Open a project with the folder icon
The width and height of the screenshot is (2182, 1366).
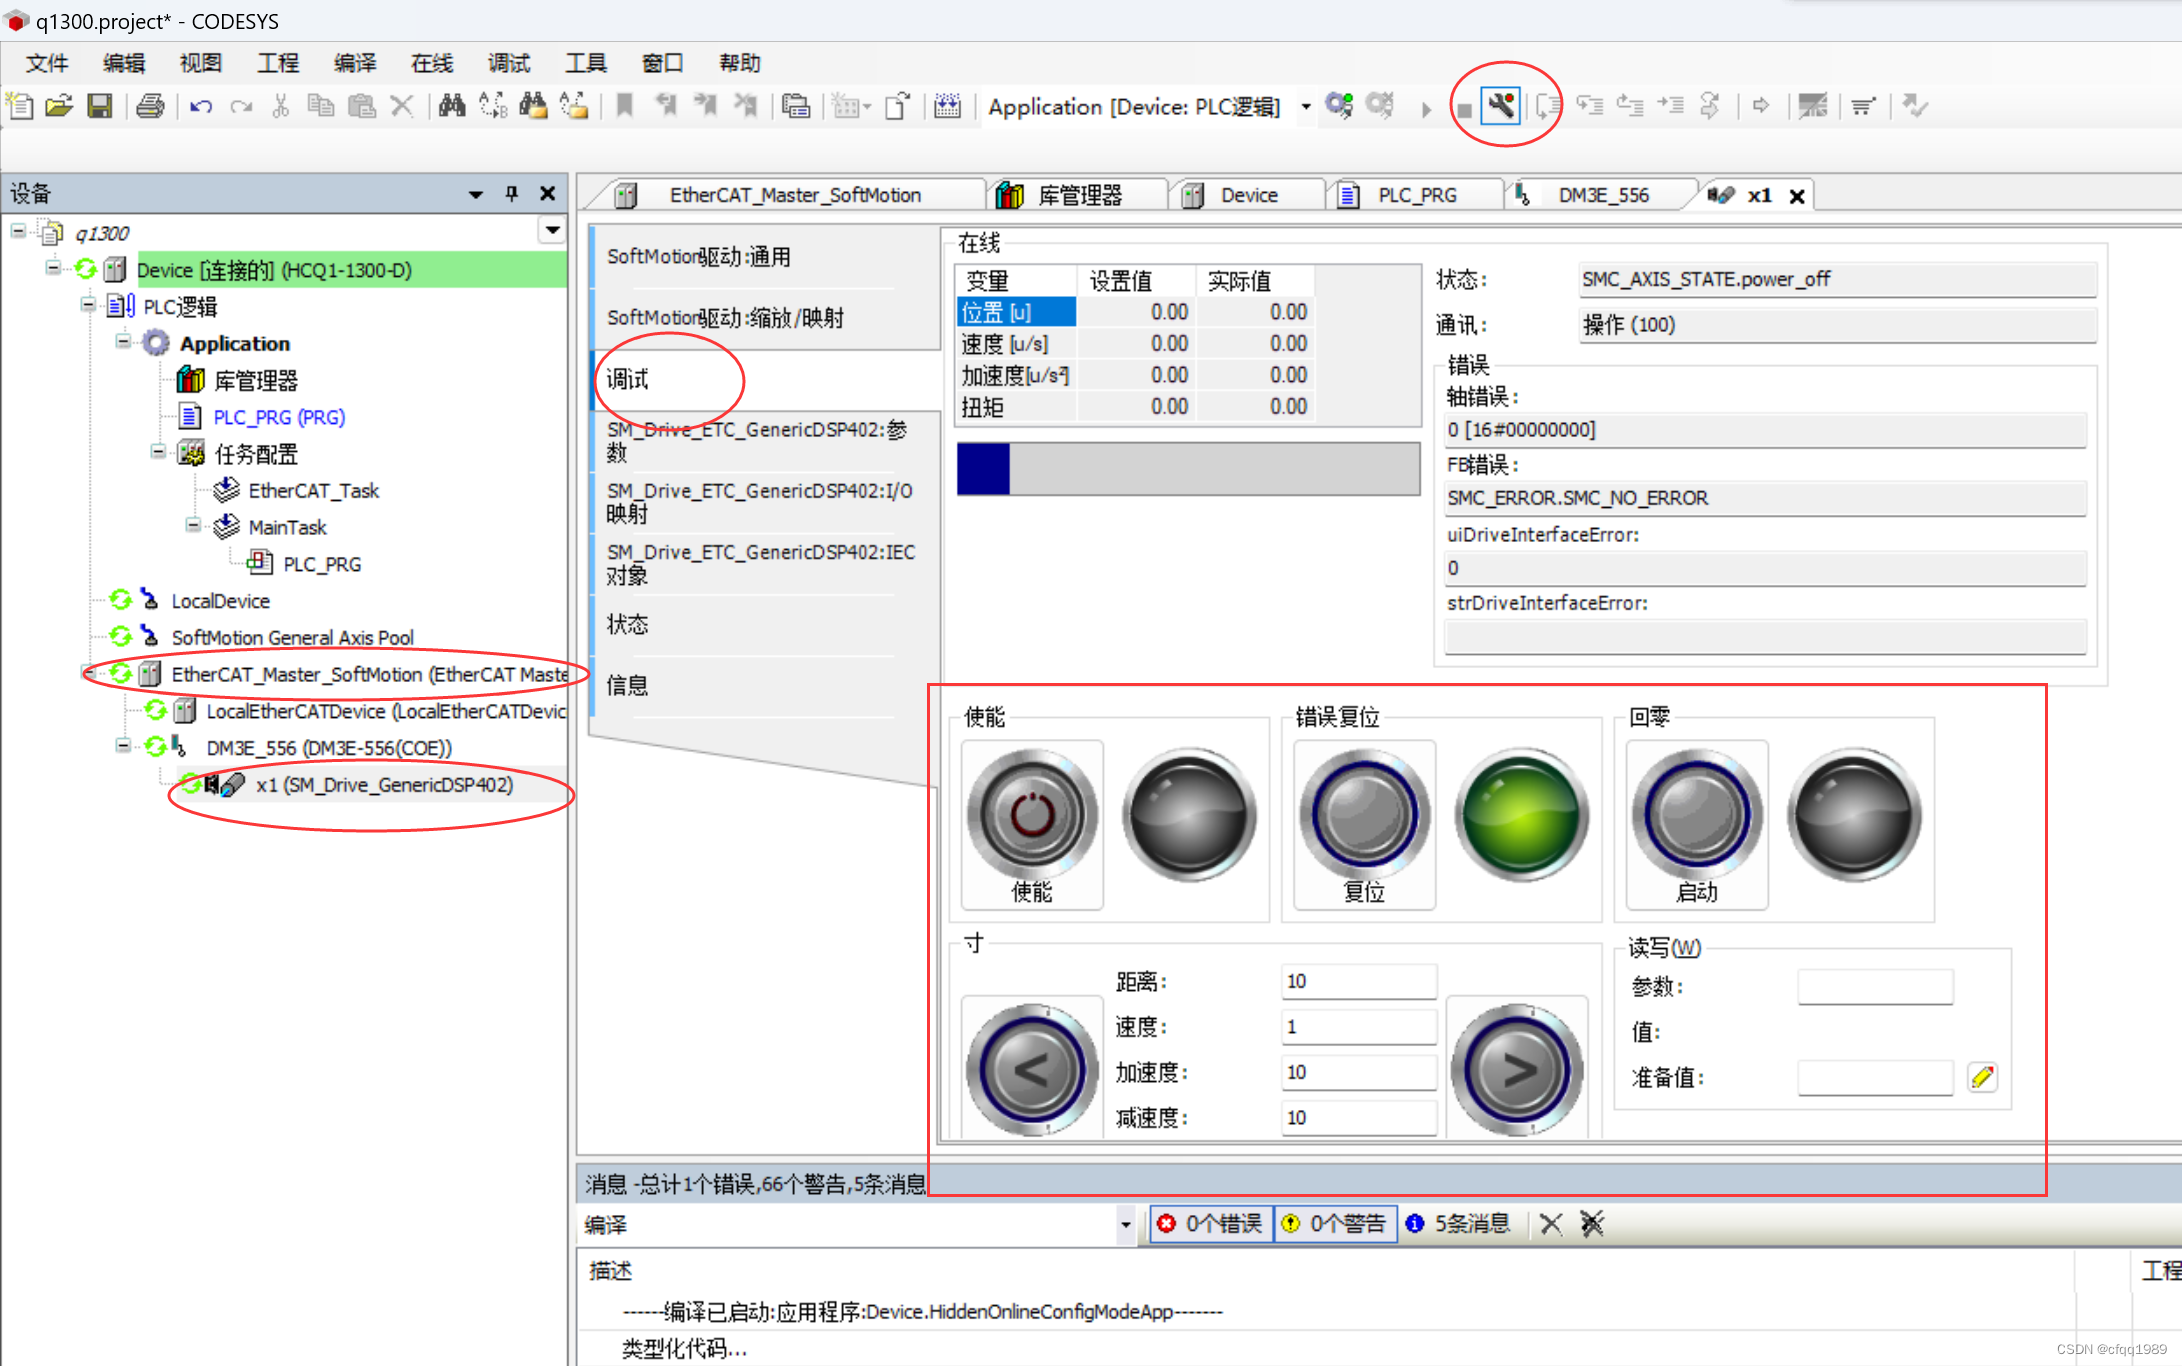(60, 107)
